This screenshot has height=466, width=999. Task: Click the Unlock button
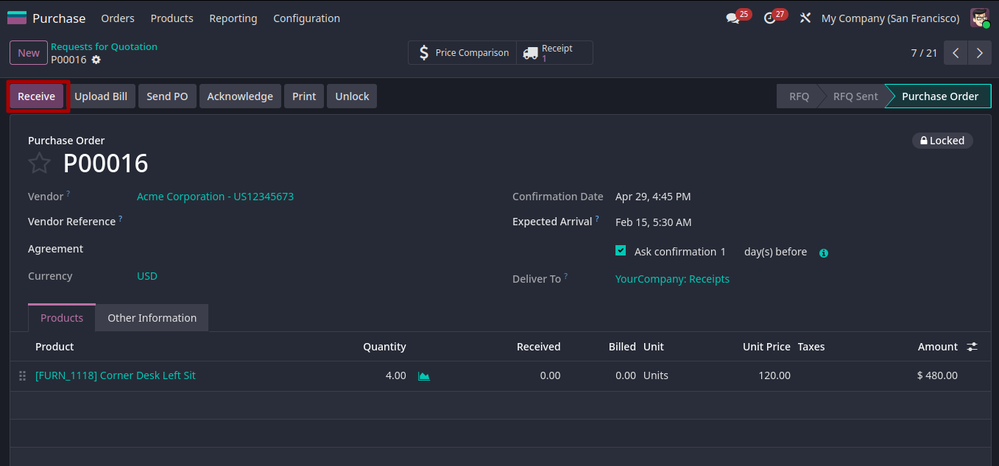[x=352, y=96]
